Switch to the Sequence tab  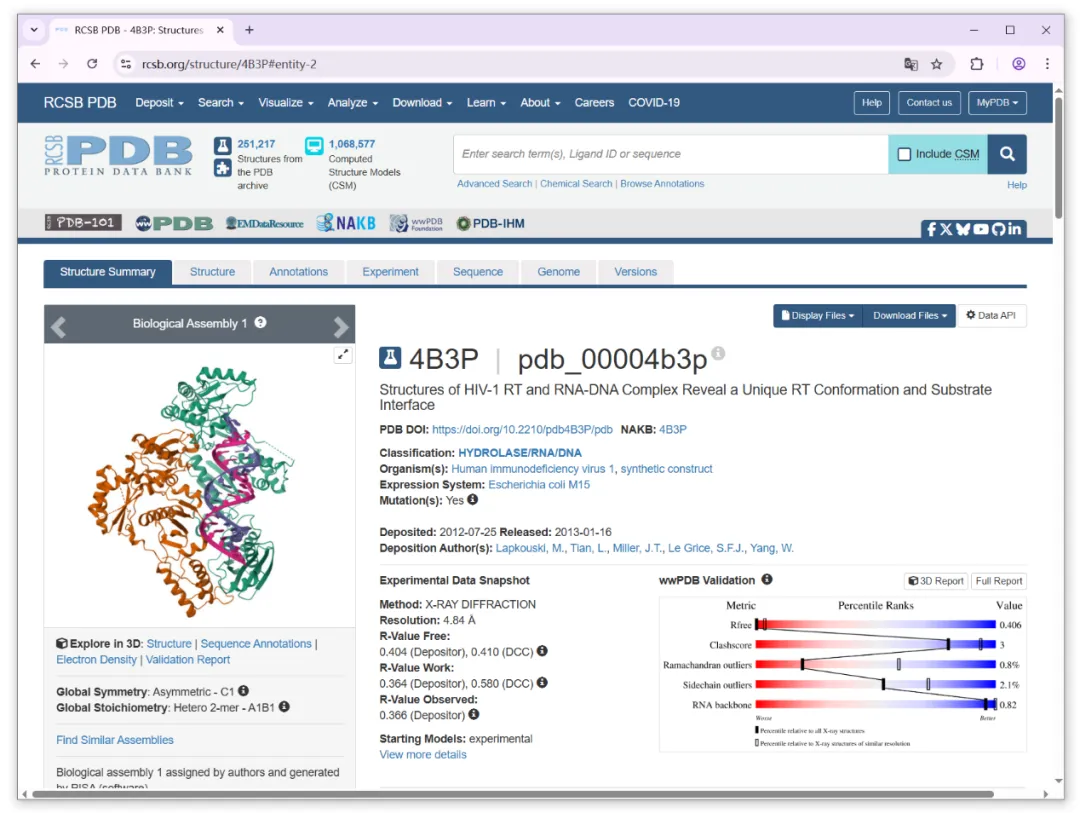click(x=477, y=272)
